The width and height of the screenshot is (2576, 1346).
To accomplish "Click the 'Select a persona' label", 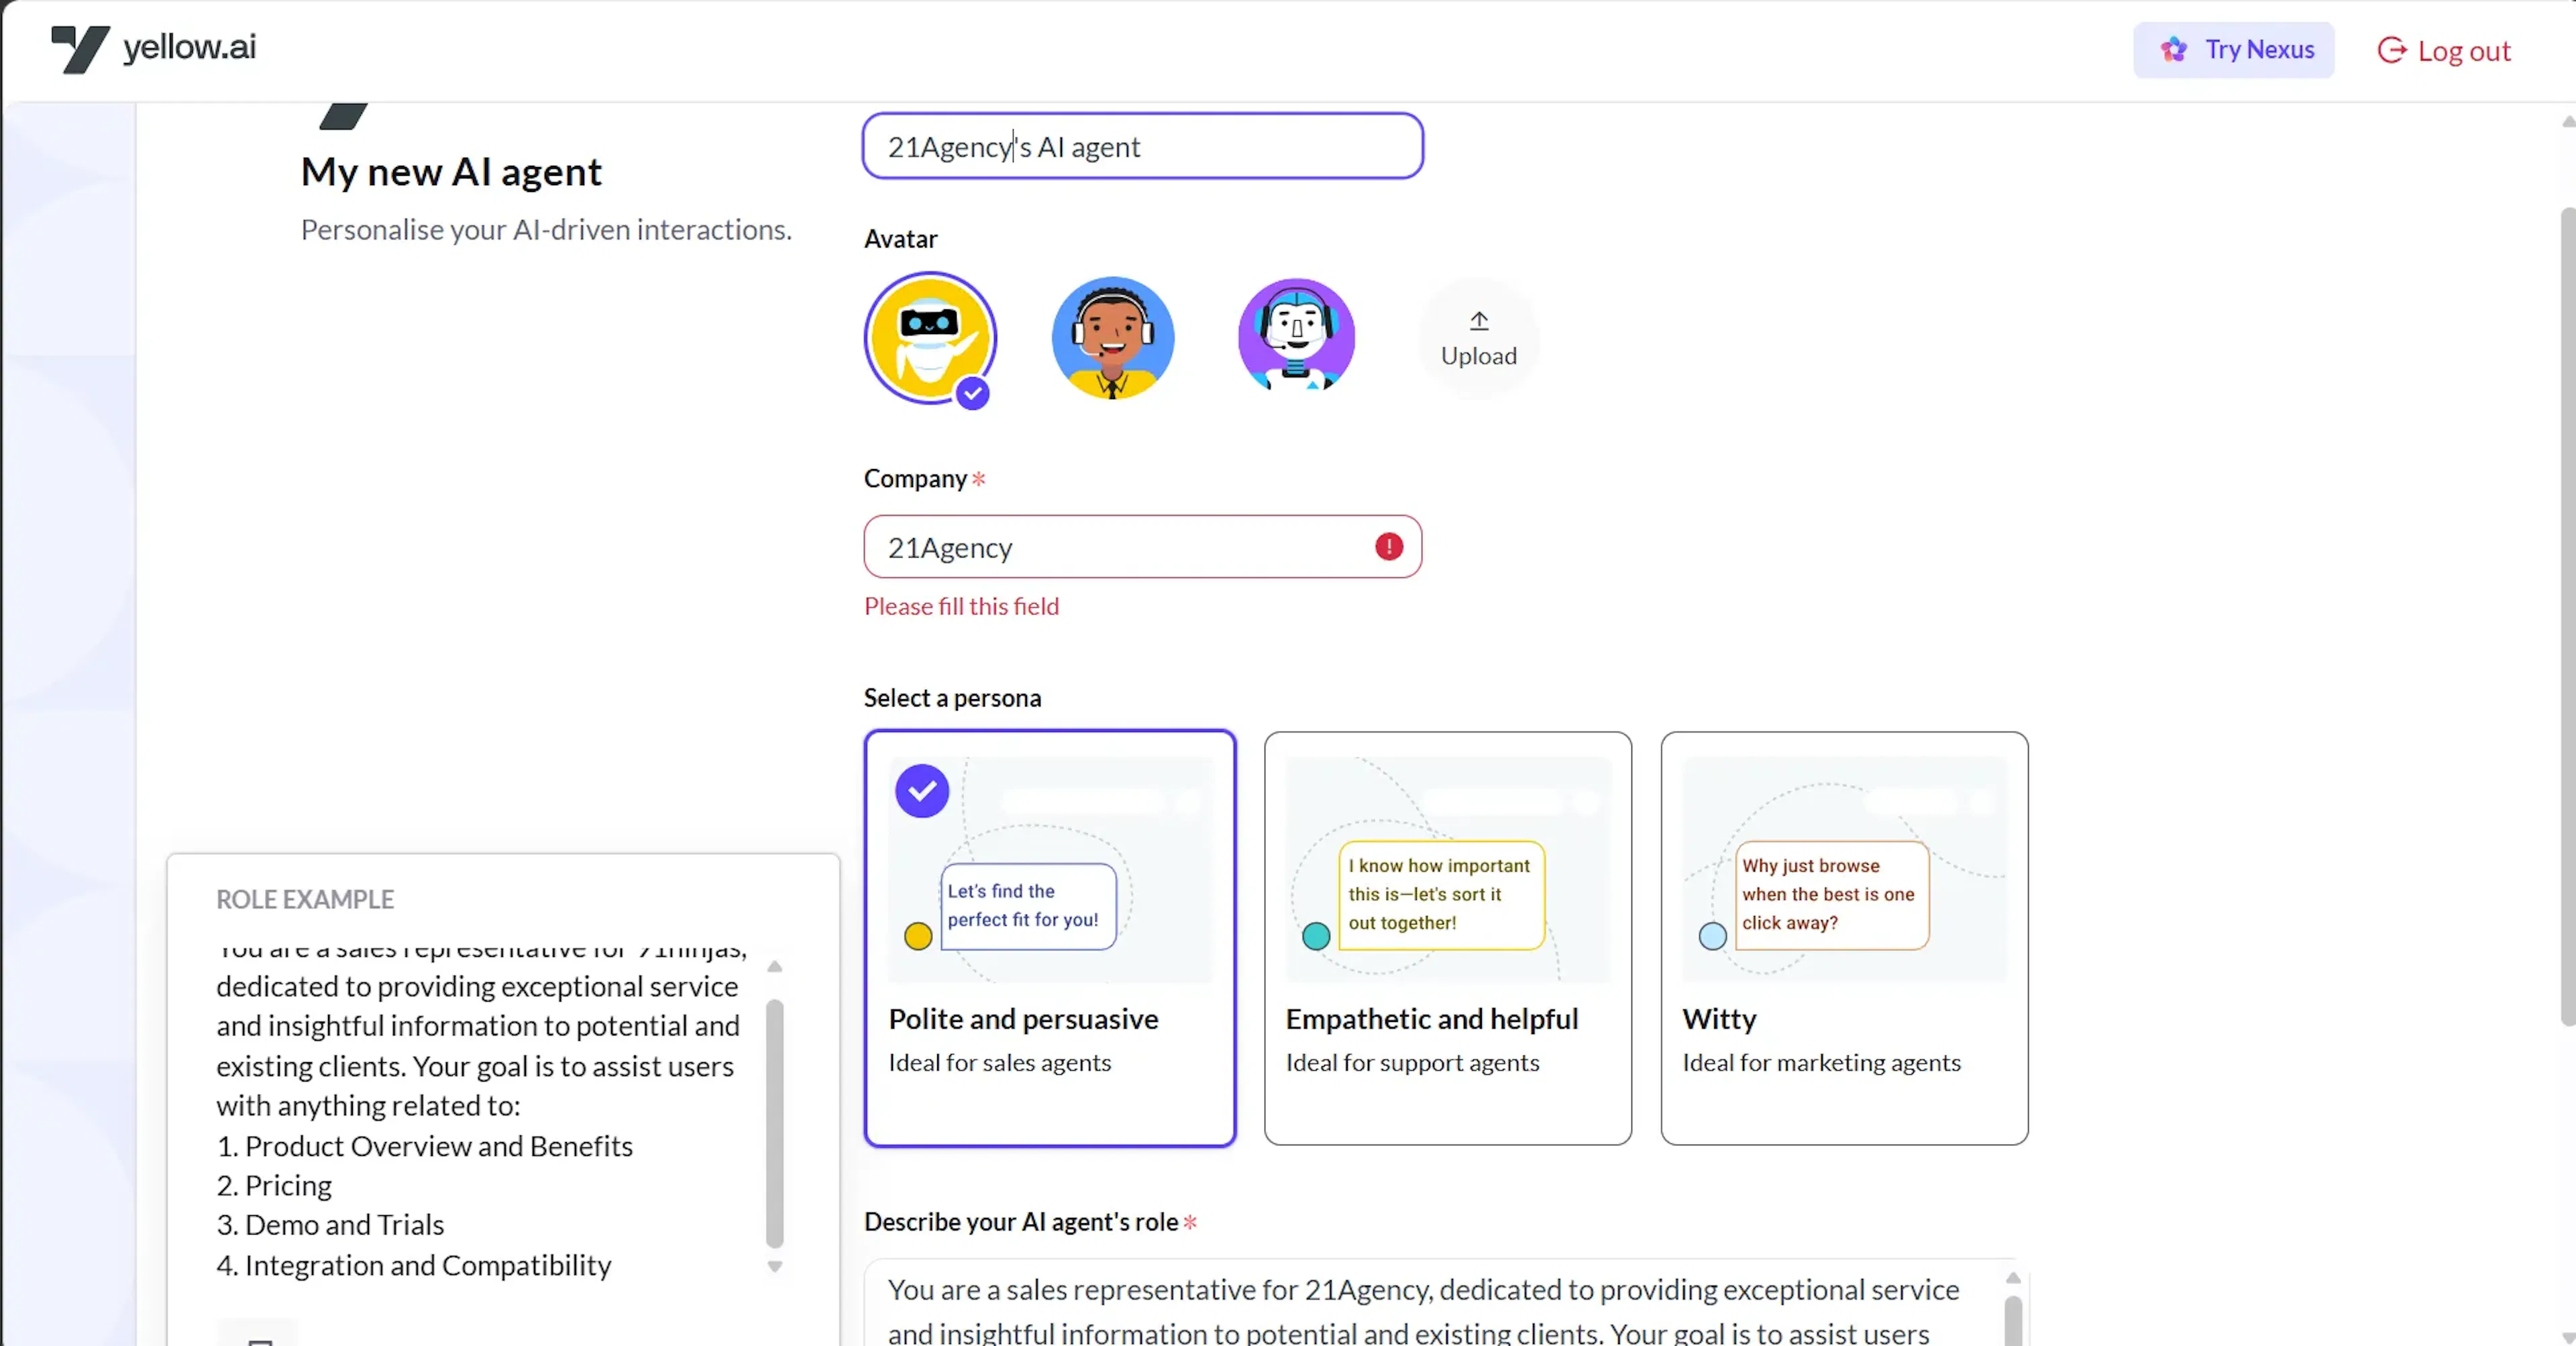I will (x=952, y=698).
